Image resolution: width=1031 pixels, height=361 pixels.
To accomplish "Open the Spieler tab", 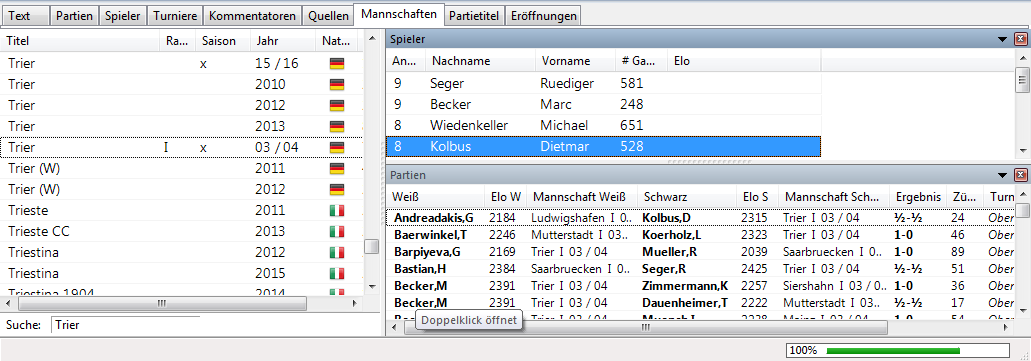I will pyautogui.click(x=122, y=15).
